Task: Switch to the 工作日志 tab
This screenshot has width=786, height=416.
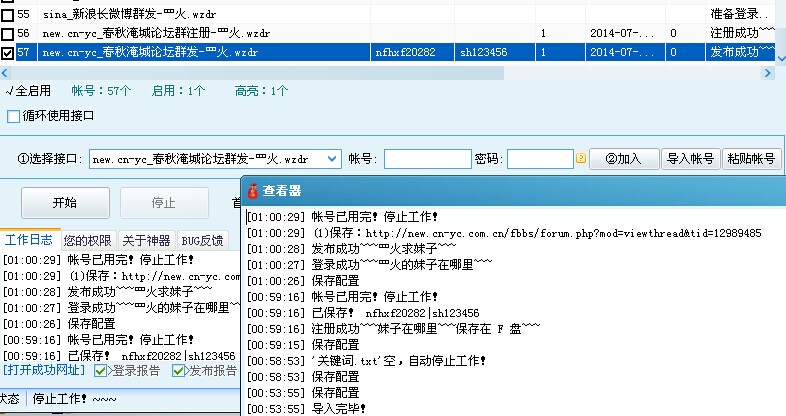Action: pos(29,240)
